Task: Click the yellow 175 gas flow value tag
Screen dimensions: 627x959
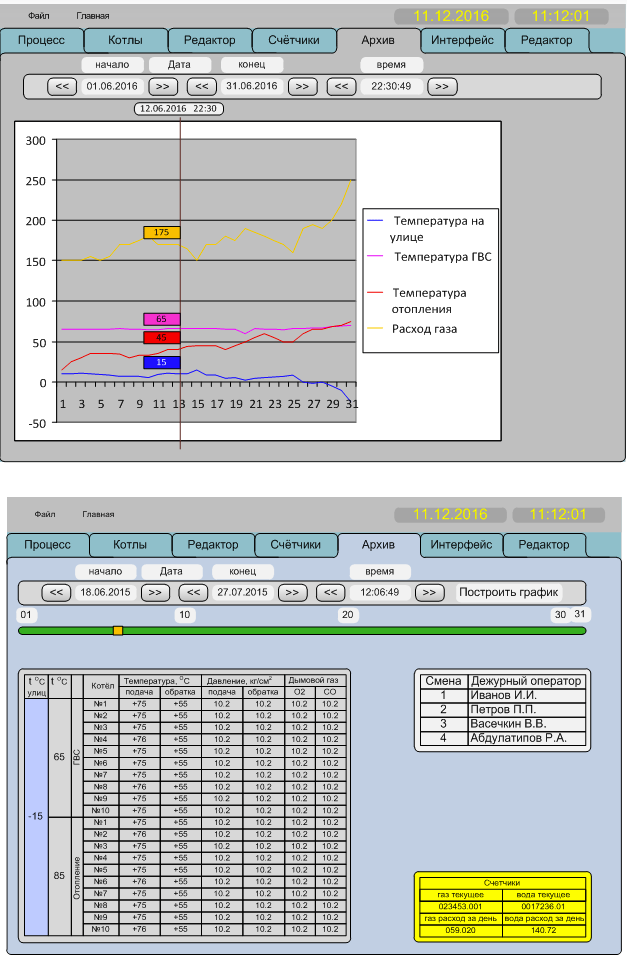Action: pos(161,232)
